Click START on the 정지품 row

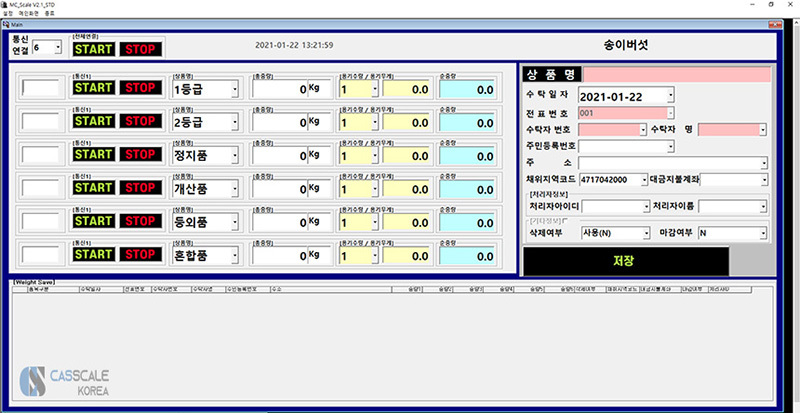tap(93, 154)
